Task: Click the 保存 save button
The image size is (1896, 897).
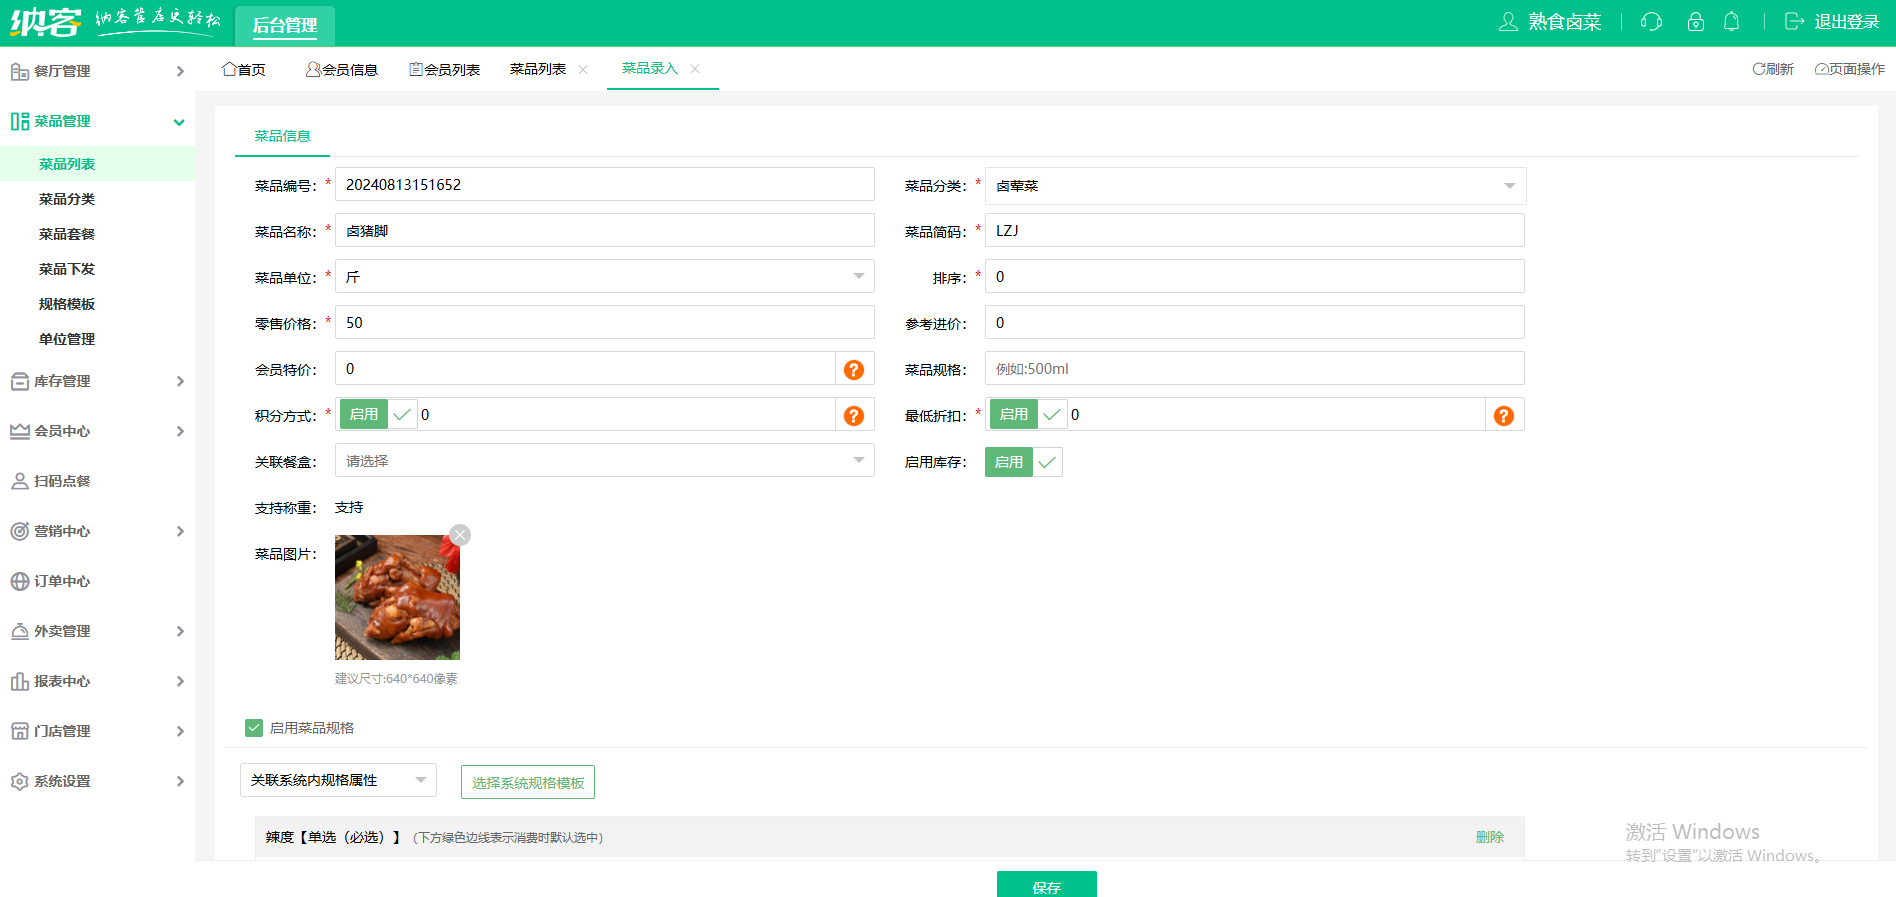Action: [x=1046, y=886]
